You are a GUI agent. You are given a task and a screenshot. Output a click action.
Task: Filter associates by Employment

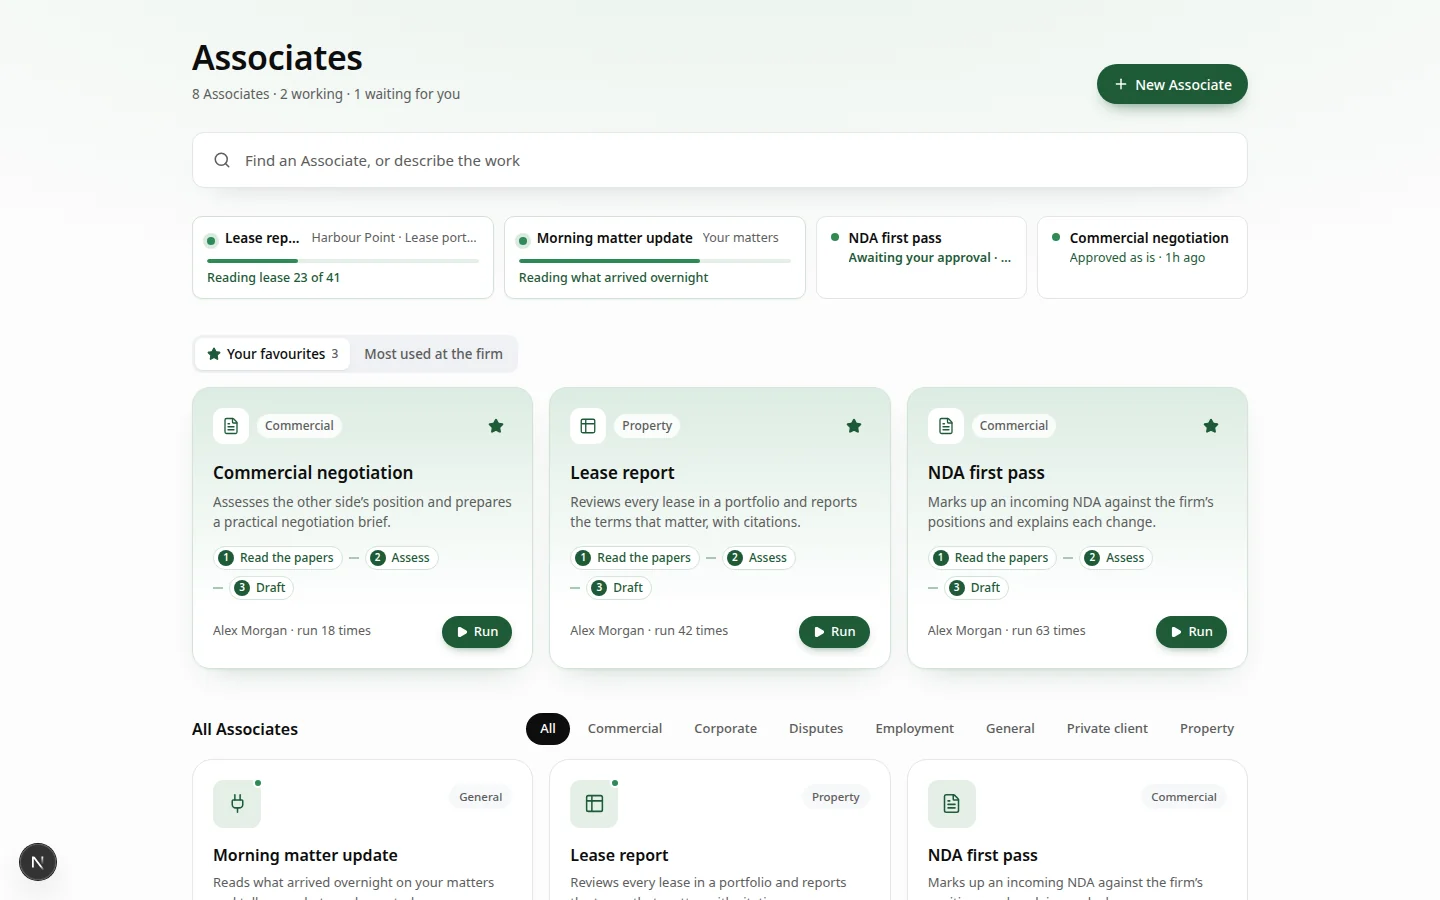tap(915, 729)
